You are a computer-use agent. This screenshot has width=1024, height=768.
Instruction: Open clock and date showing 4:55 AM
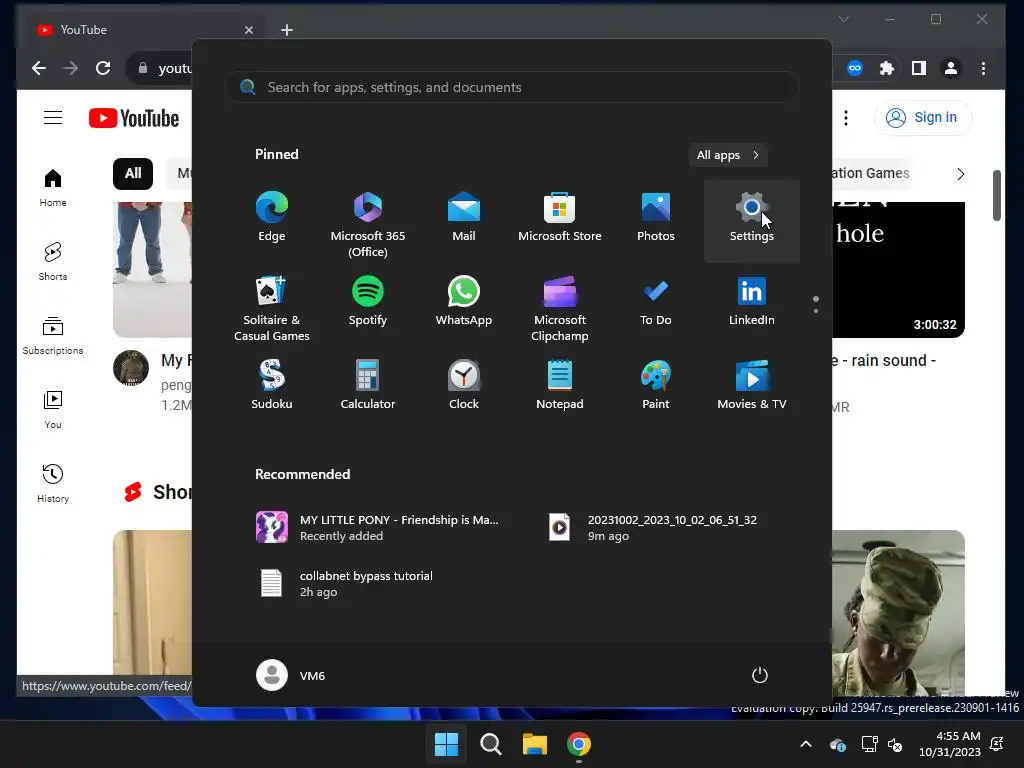point(950,744)
